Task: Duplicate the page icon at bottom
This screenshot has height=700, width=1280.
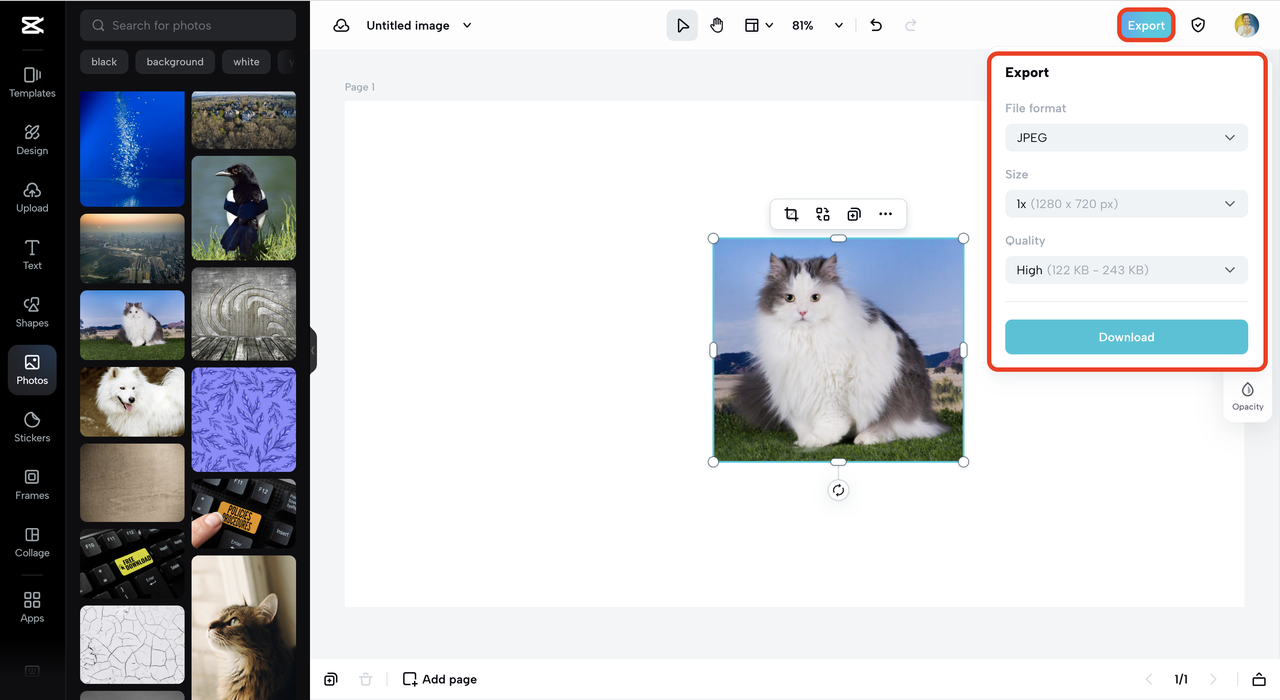Action: point(331,679)
